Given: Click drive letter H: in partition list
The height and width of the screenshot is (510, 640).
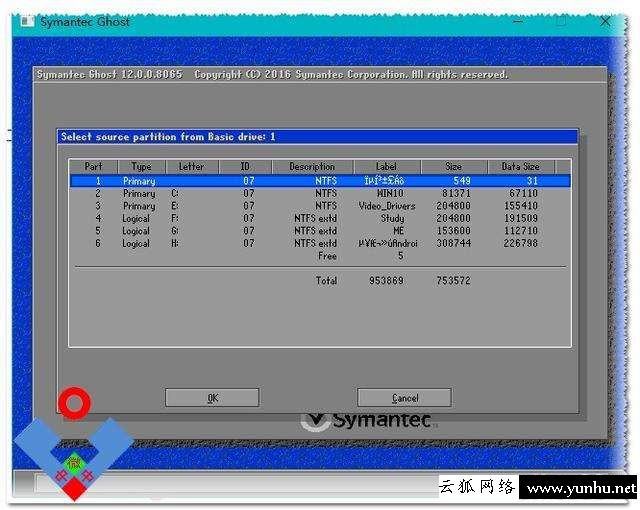Looking at the screenshot, I should (175, 243).
